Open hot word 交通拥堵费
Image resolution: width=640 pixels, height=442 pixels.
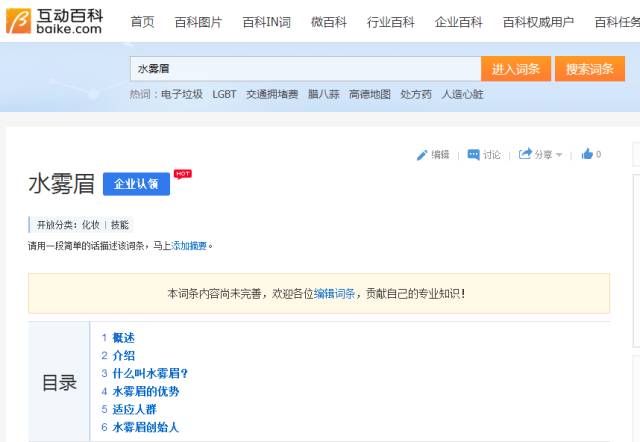pyautogui.click(x=272, y=94)
